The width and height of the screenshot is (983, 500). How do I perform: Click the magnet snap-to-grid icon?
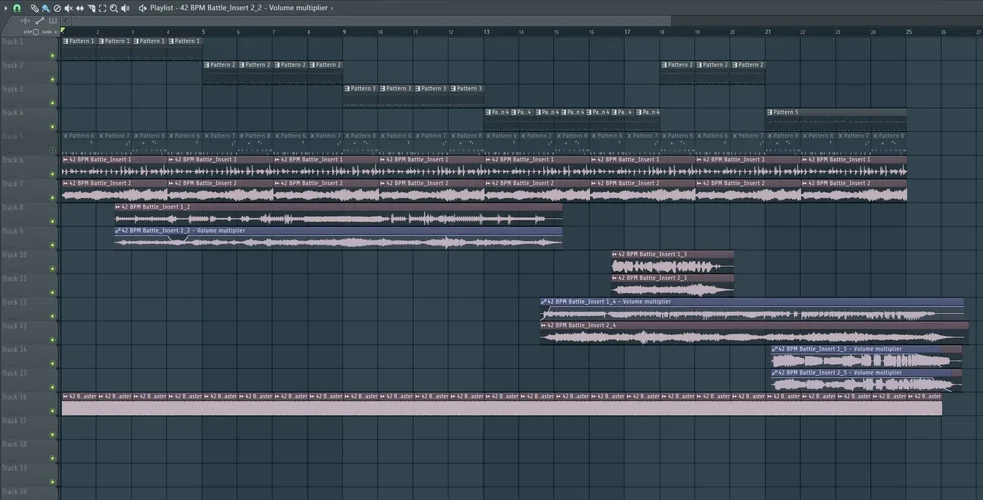[x=17, y=8]
